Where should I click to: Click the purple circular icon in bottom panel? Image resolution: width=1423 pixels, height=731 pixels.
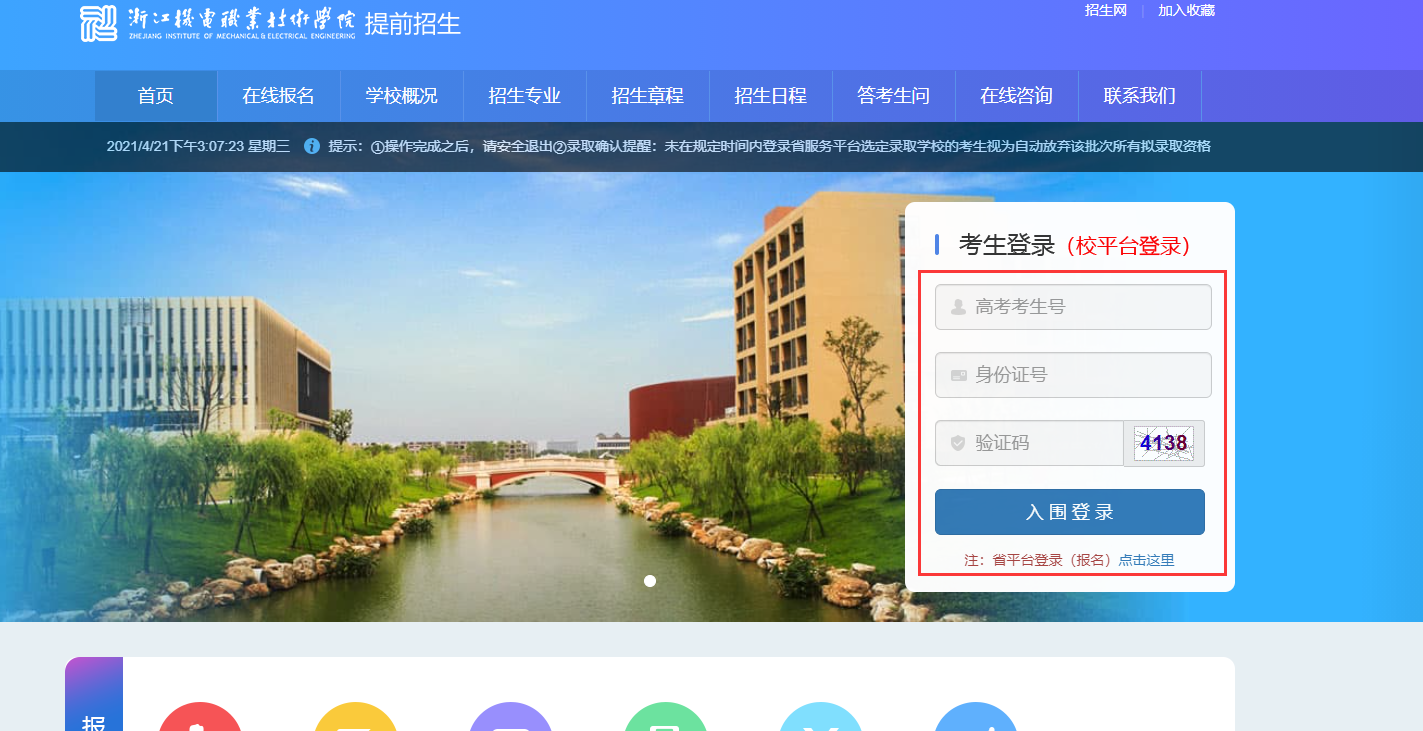(x=510, y=717)
